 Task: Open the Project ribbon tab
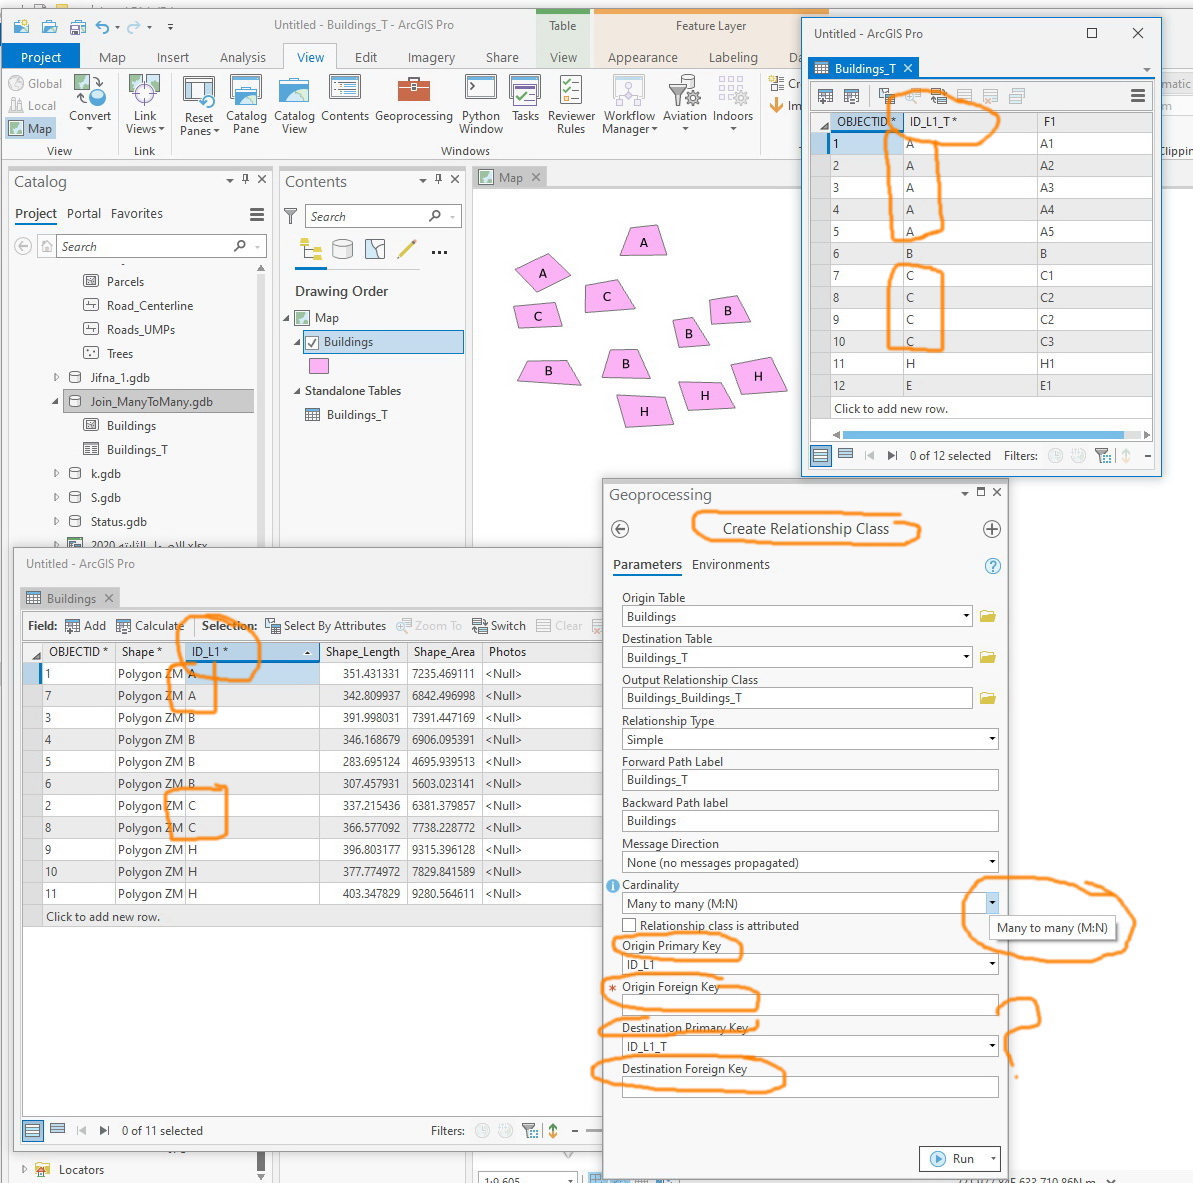41,57
